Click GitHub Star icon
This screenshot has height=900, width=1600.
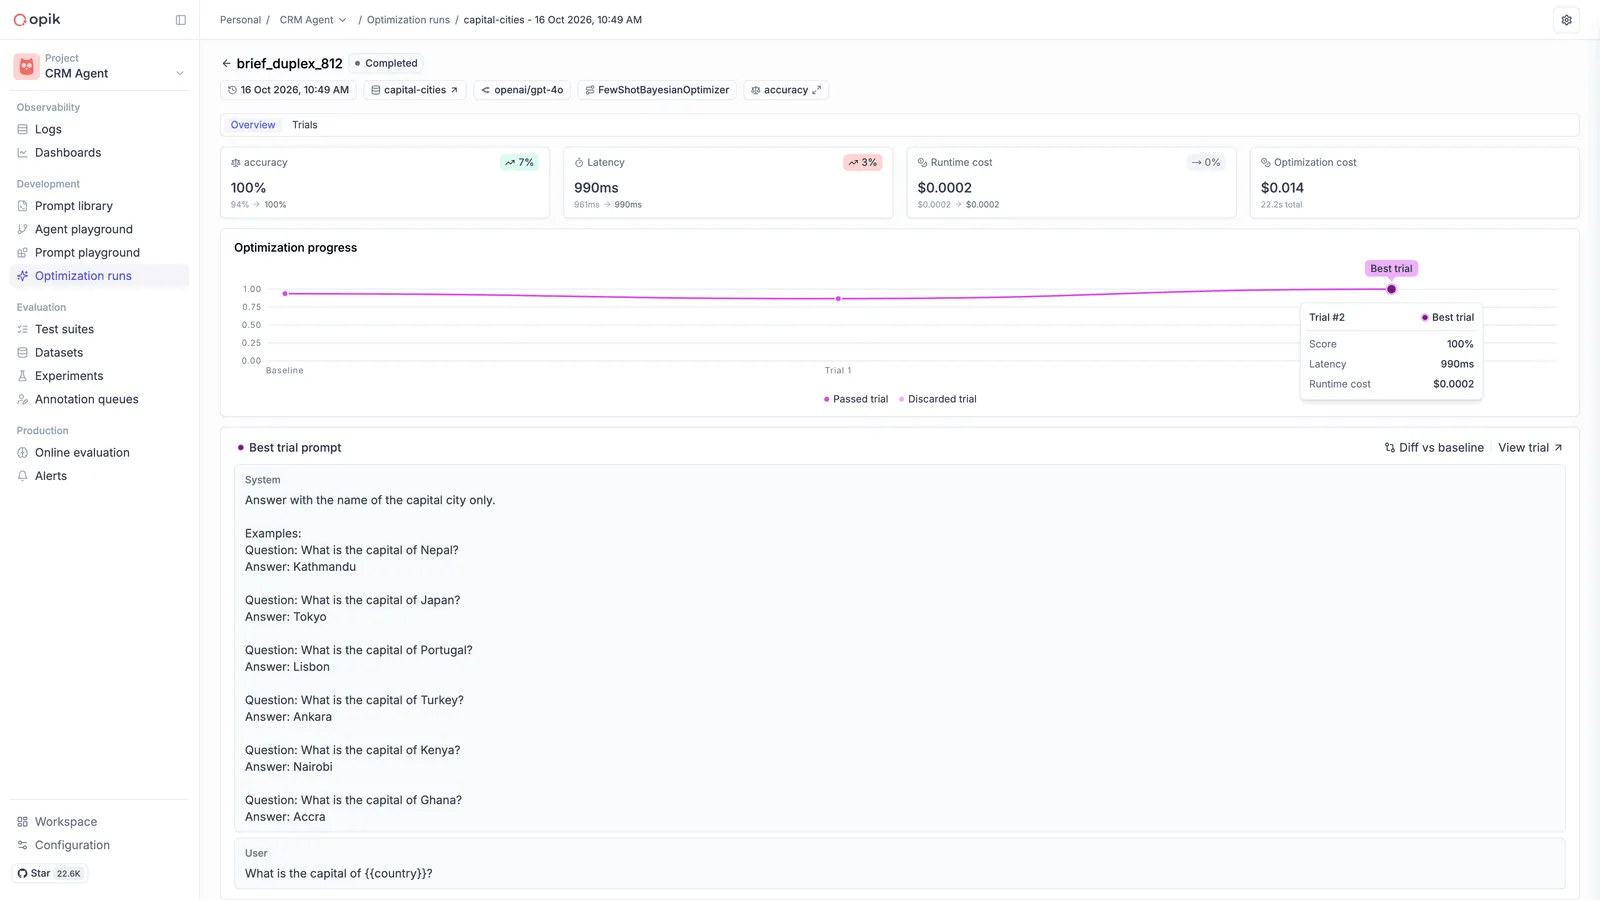tap(22, 873)
